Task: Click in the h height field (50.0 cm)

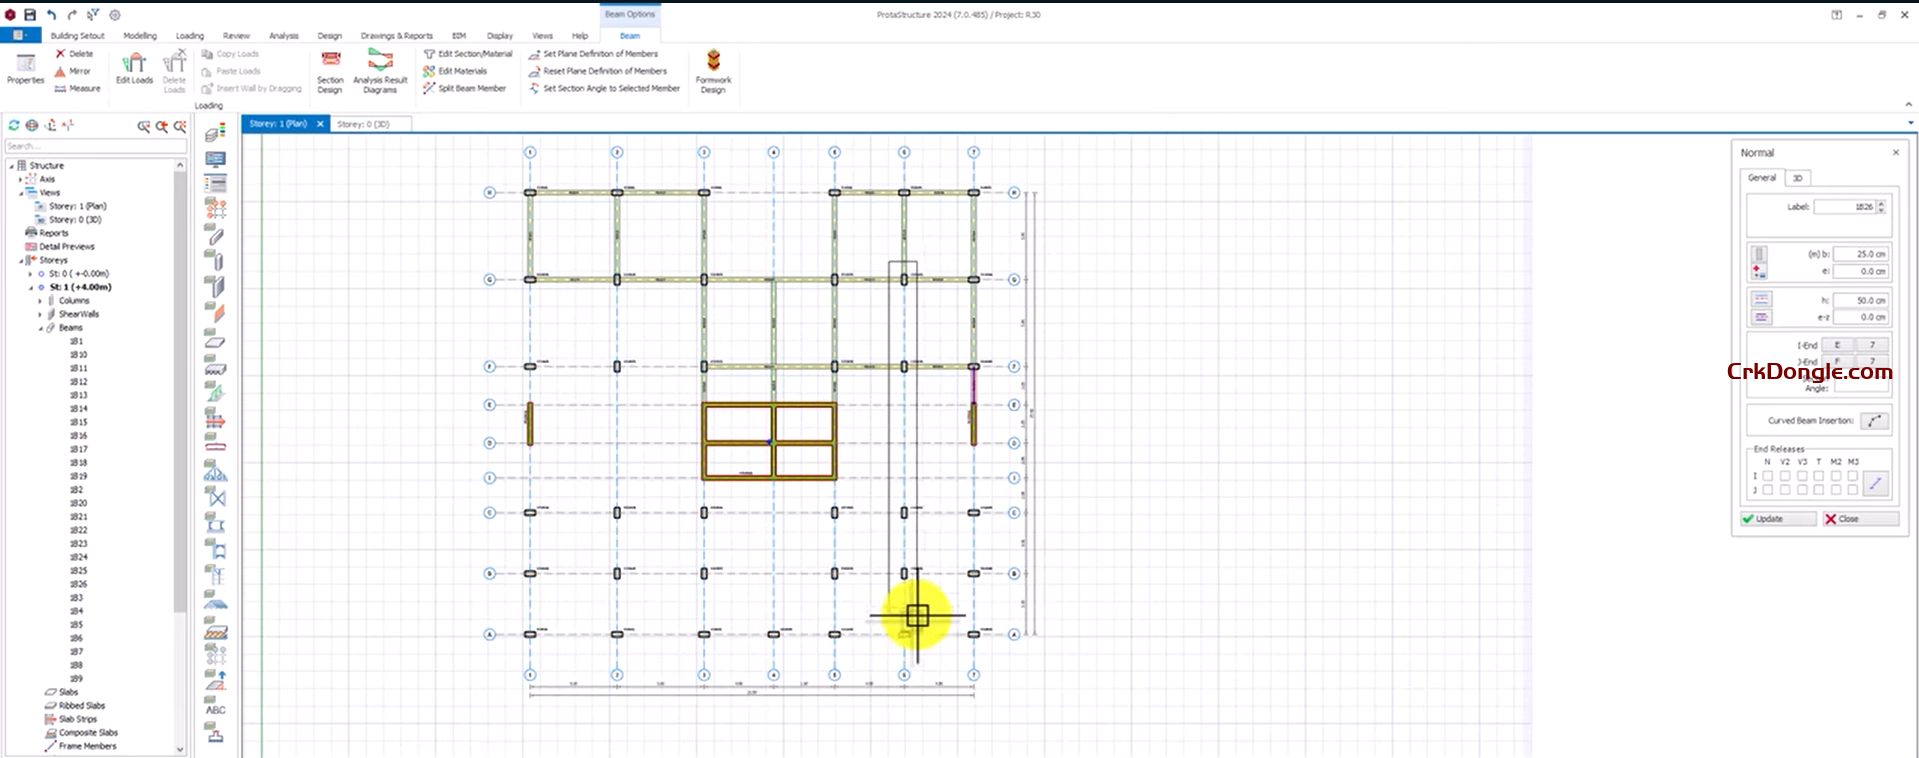Action: [x=1860, y=300]
